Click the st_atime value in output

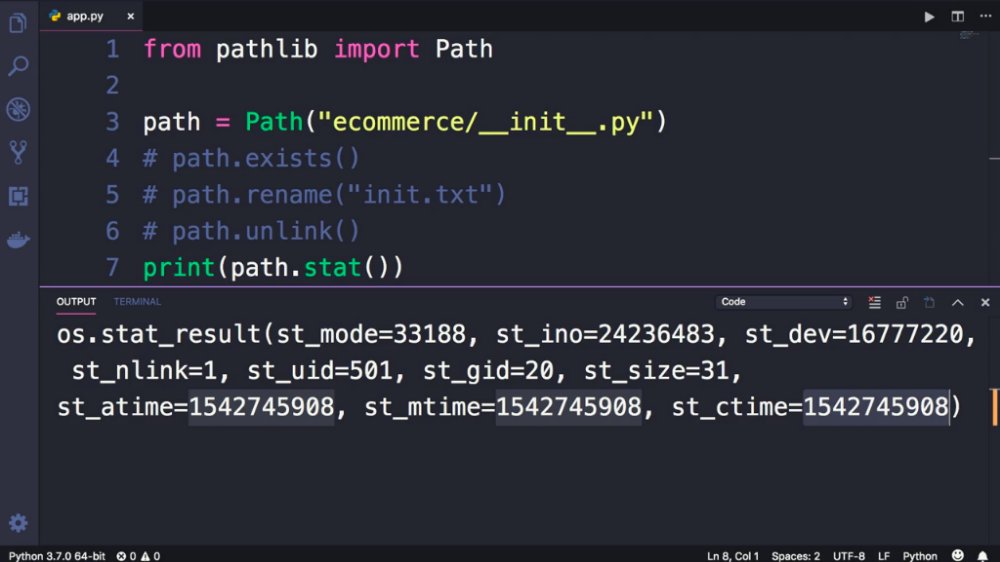point(261,407)
